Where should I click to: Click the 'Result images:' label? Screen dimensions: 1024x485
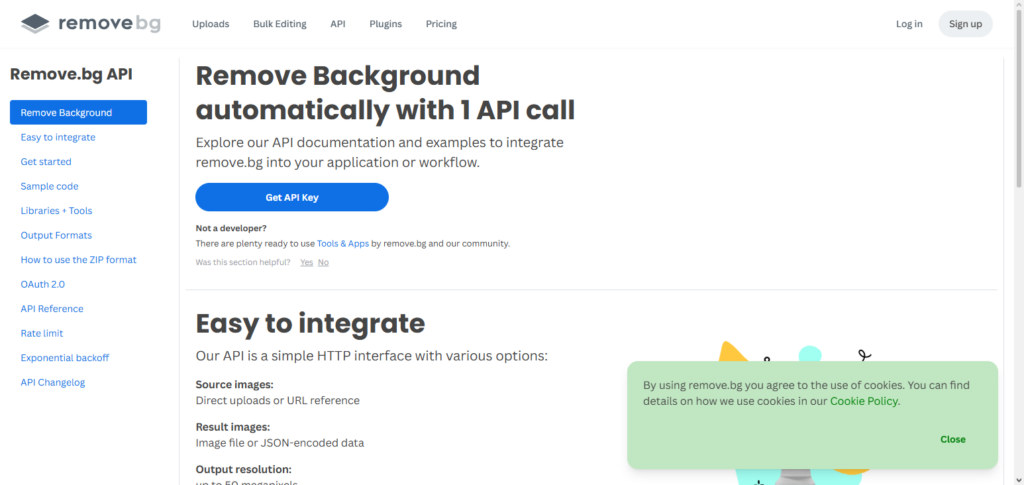[x=232, y=427]
